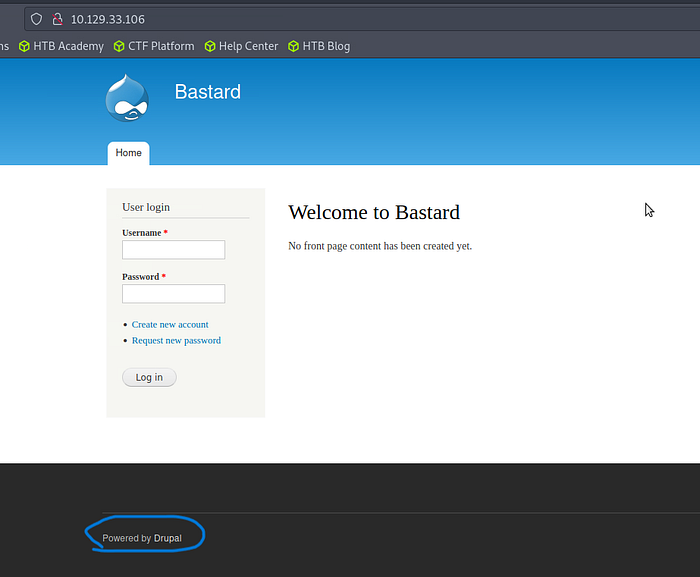Click the CTF Platform bookmark cube icon
This screenshot has width=700, height=577.
coord(119,46)
